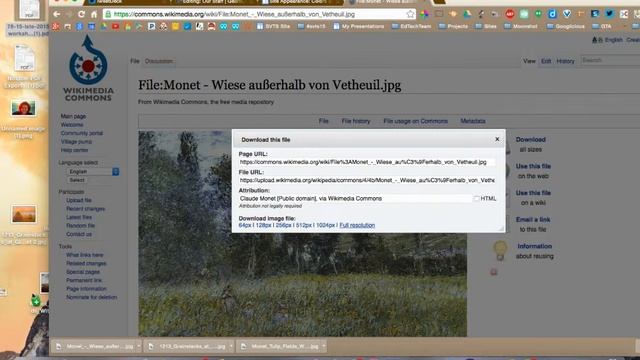This screenshot has height=360, width=640.
Task: Click the Attribution text field
Action: [355, 198]
